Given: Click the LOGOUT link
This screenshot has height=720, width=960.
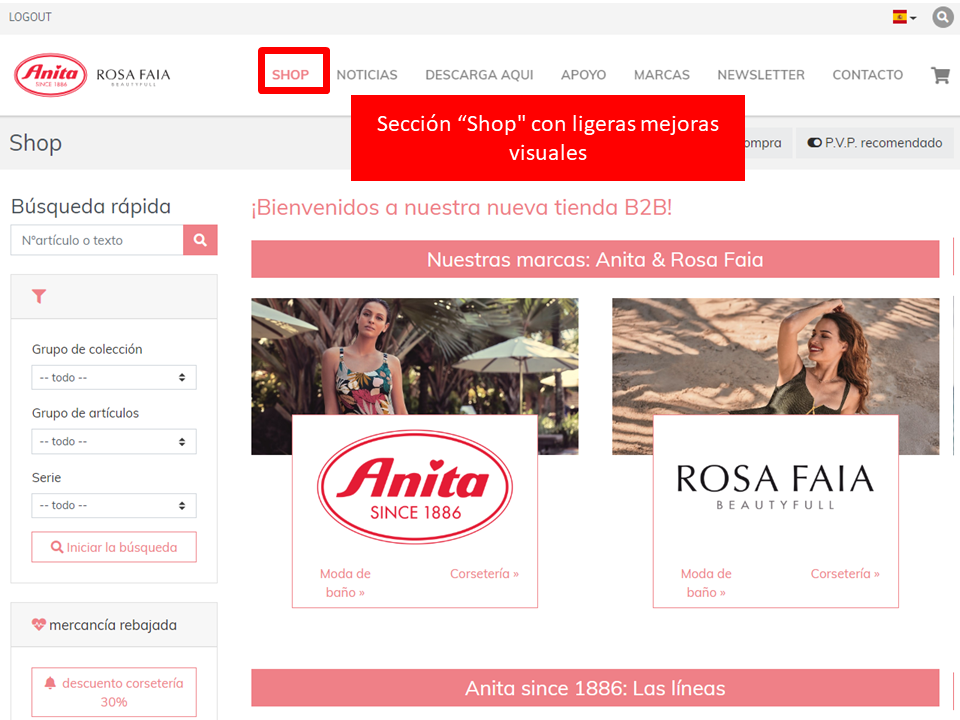Looking at the screenshot, I should point(30,17).
